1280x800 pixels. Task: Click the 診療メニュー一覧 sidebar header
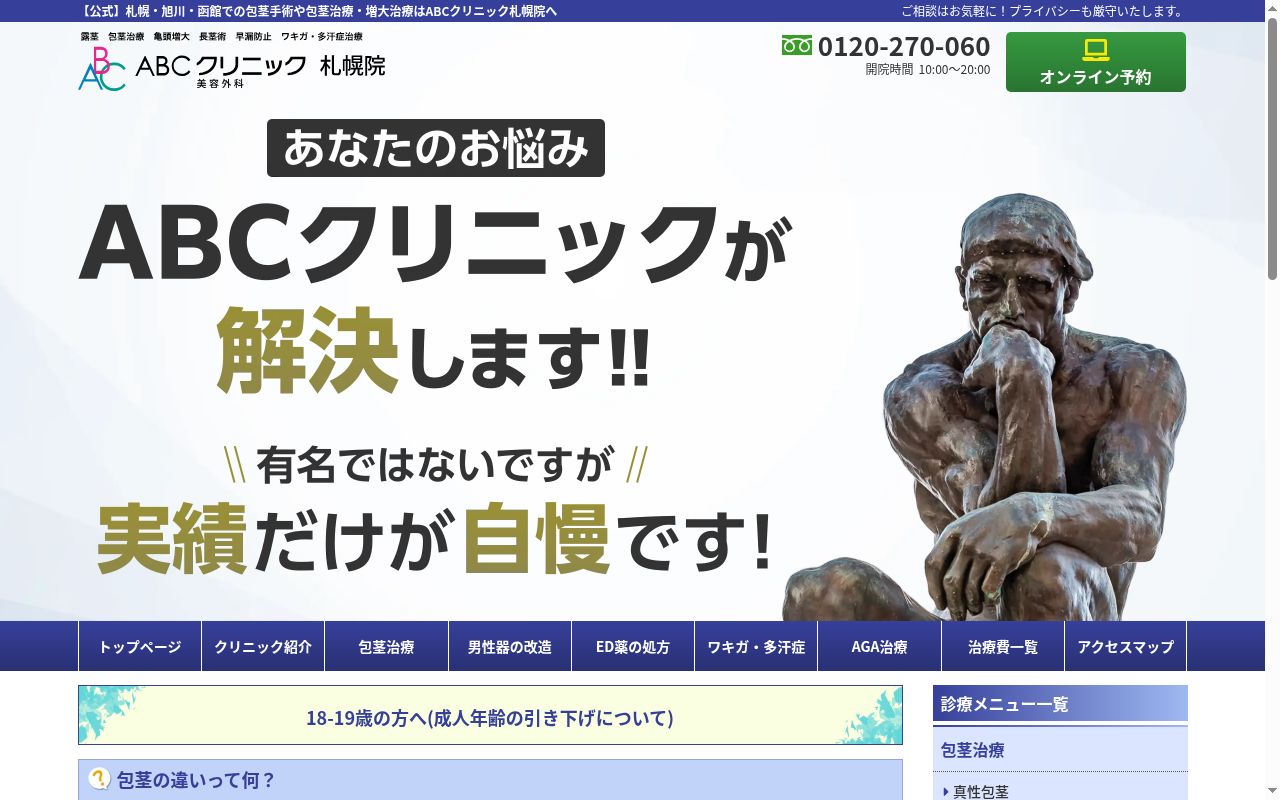coord(1060,703)
